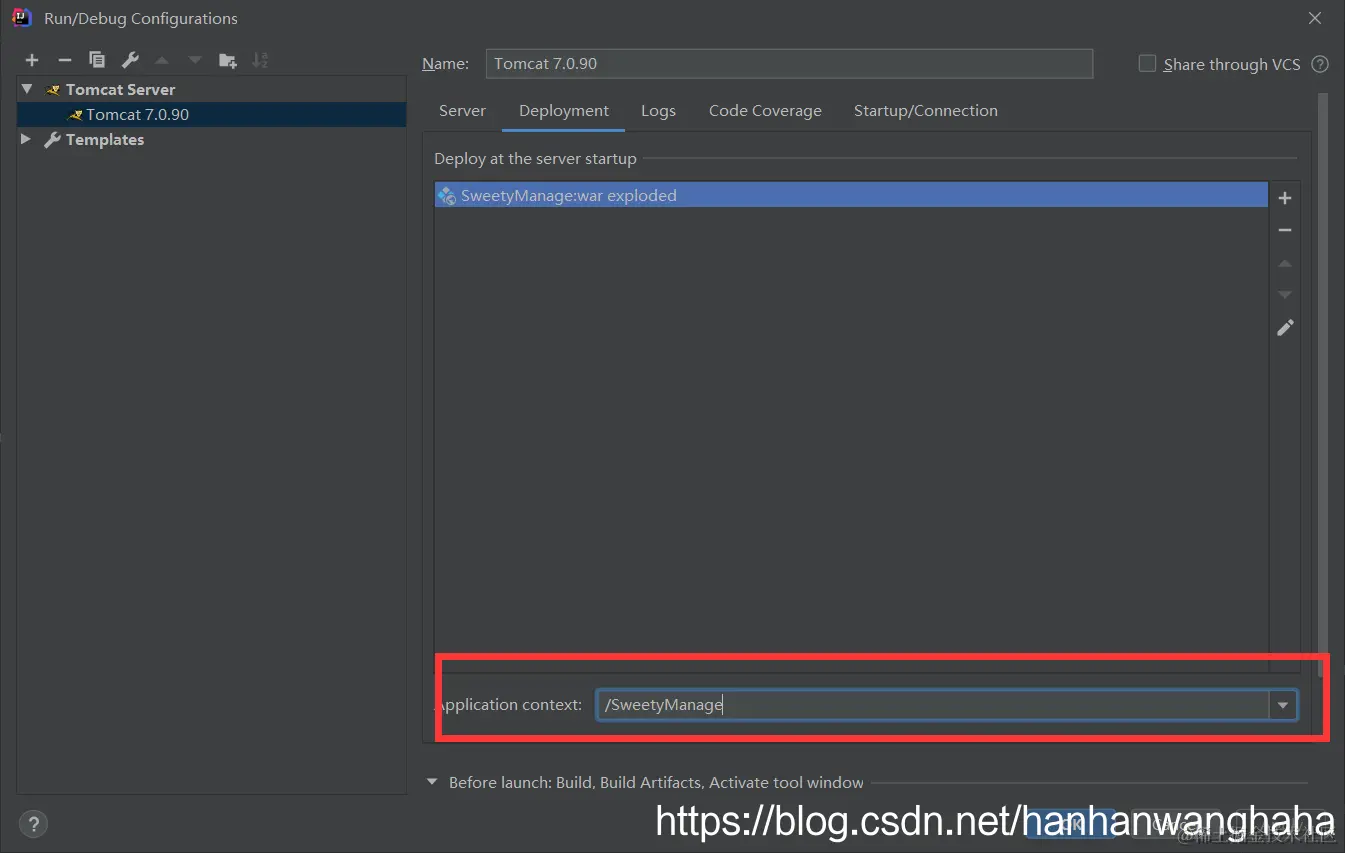Open edit templates wrench icon
The image size is (1345, 853).
(130, 60)
